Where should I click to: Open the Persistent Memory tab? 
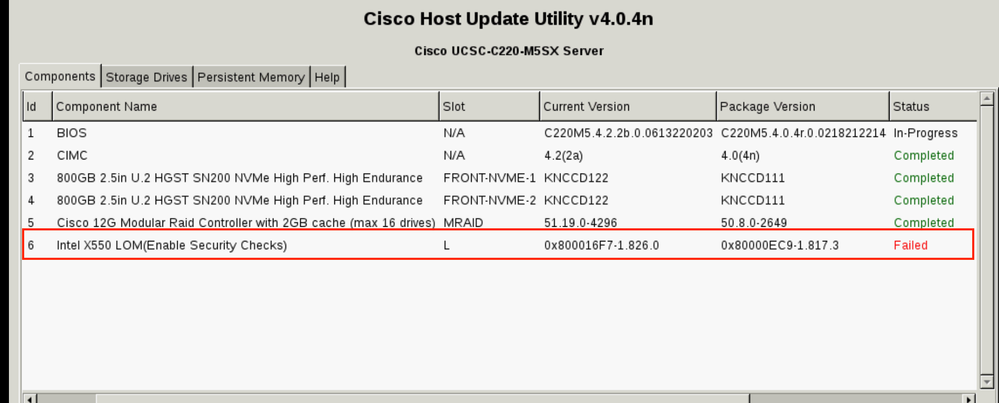251,77
